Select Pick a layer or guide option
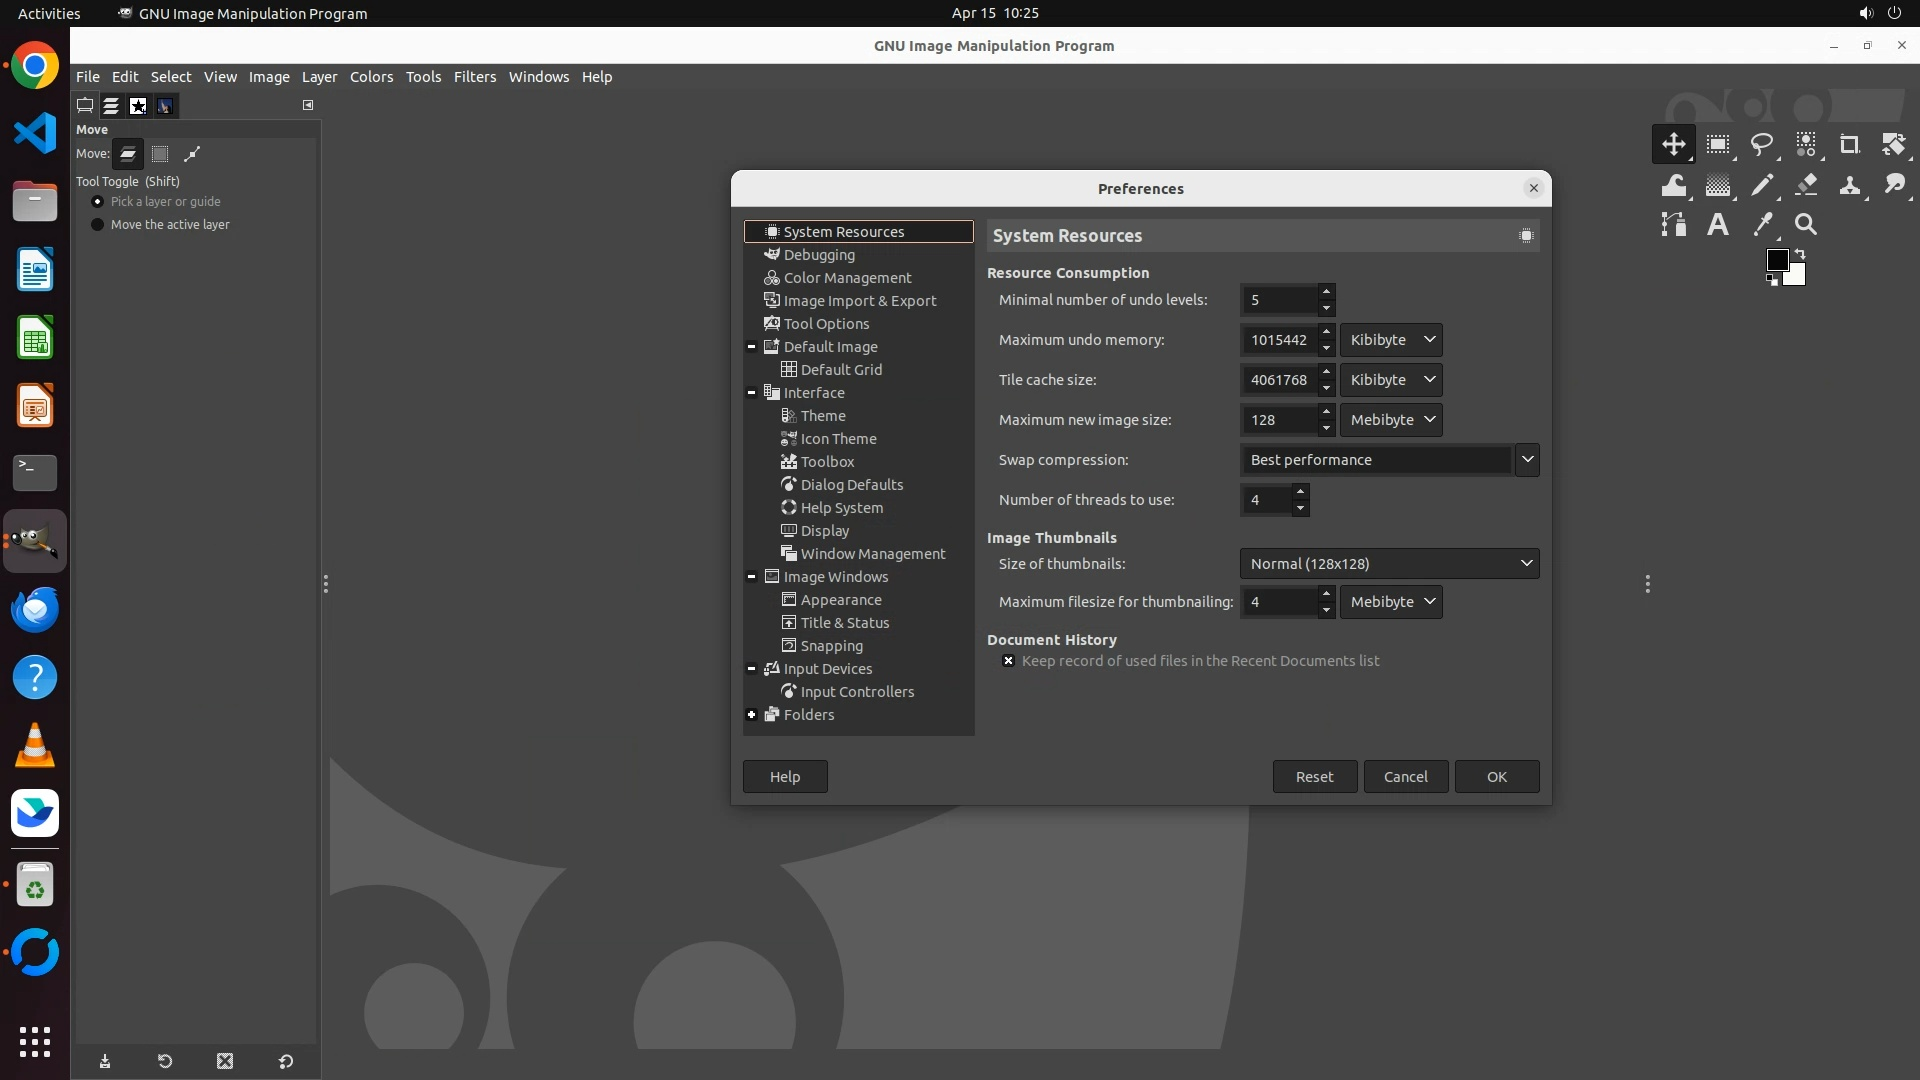This screenshot has width=1920, height=1080. (98, 202)
